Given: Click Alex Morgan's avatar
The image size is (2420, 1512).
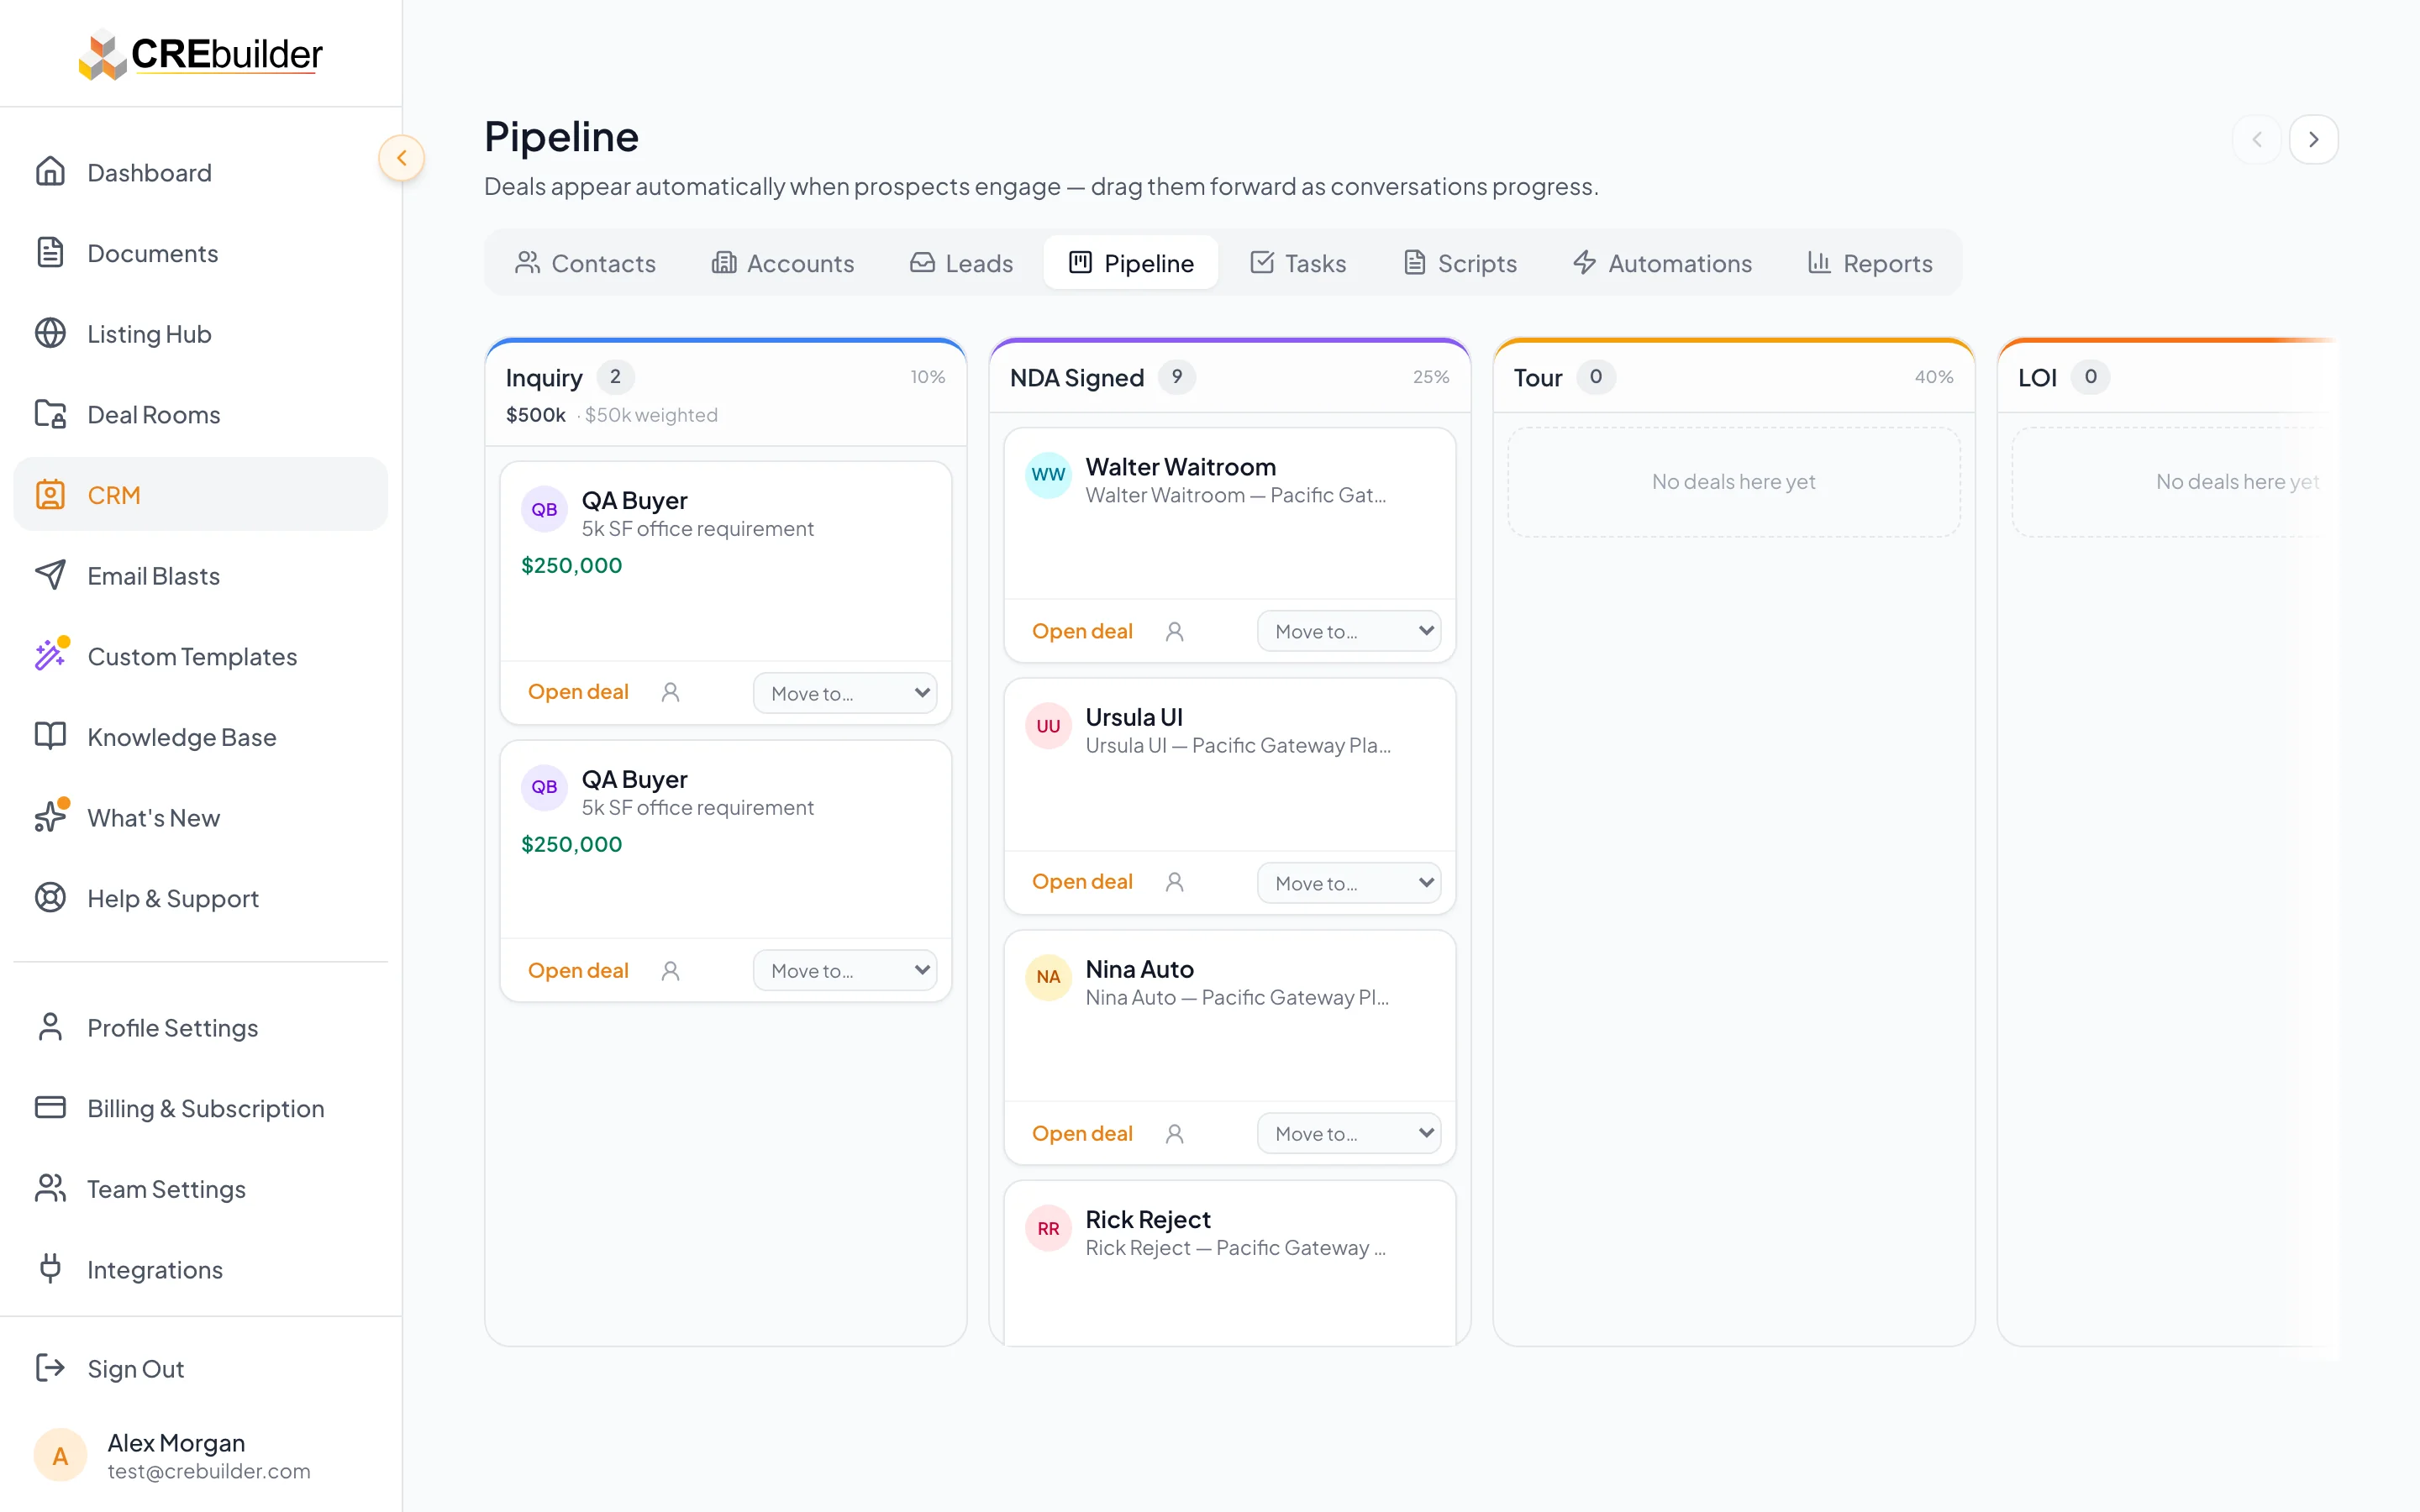Looking at the screenshot, I should [x=60, y=1456].
